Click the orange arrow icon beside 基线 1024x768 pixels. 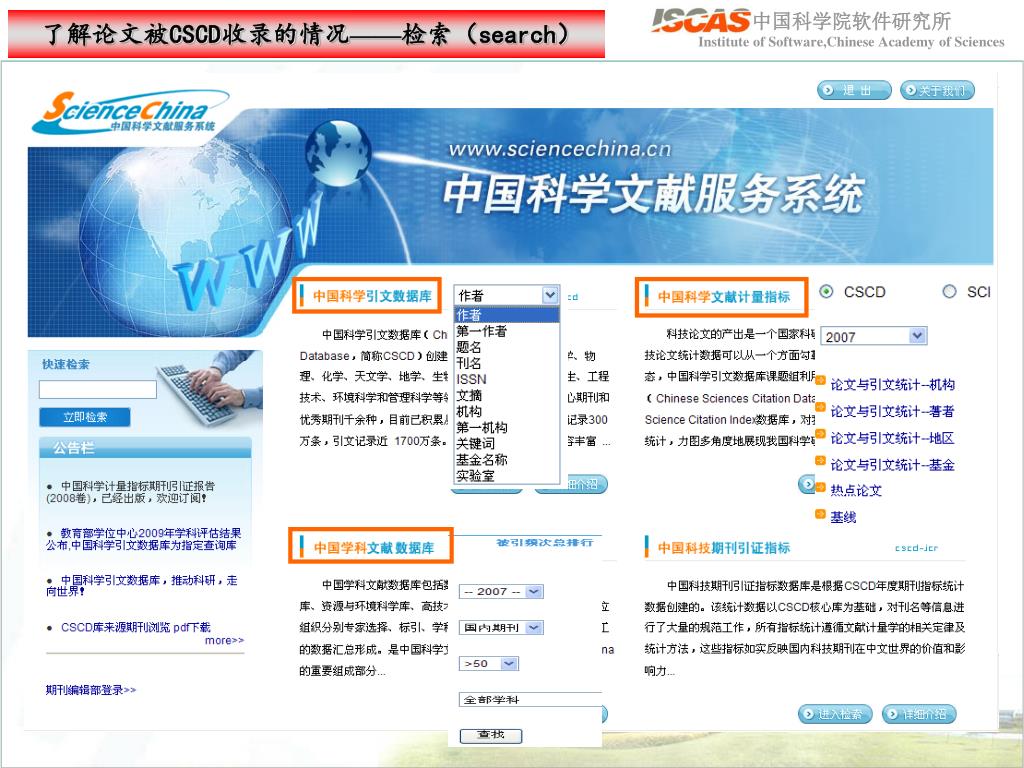pos(821,514)
